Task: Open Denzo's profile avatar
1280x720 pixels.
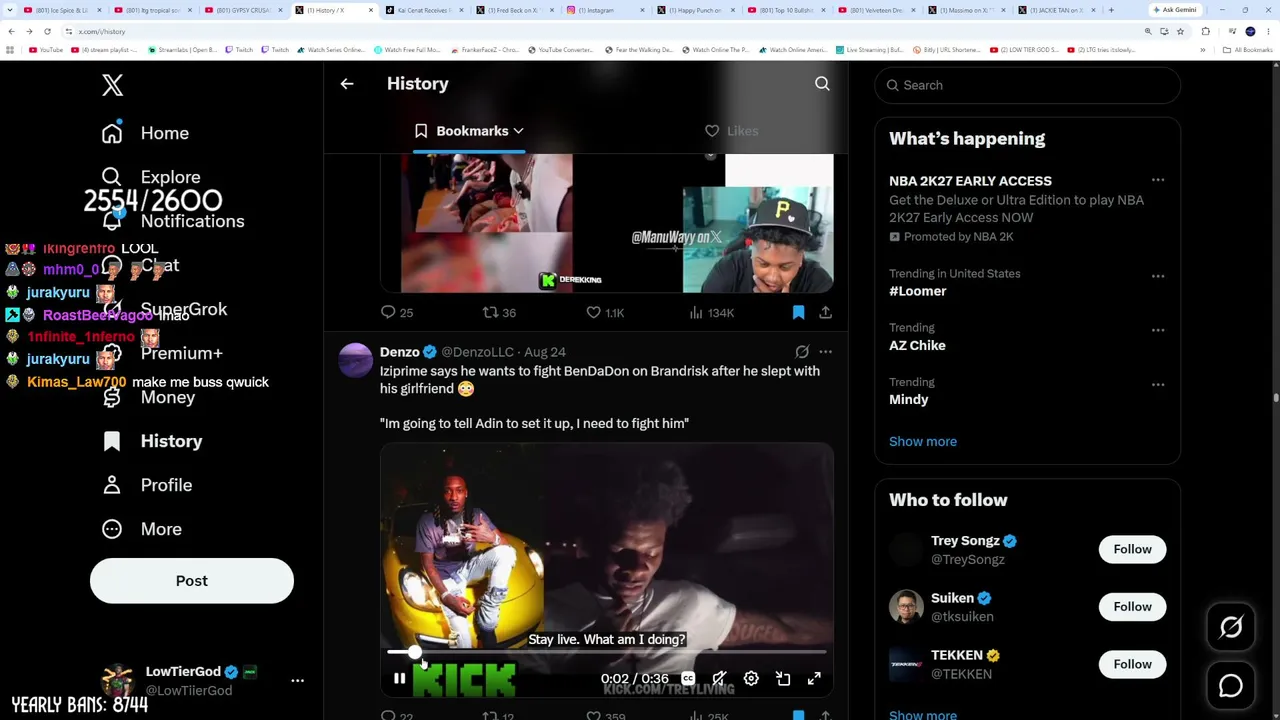Action: tap(355, 361)
